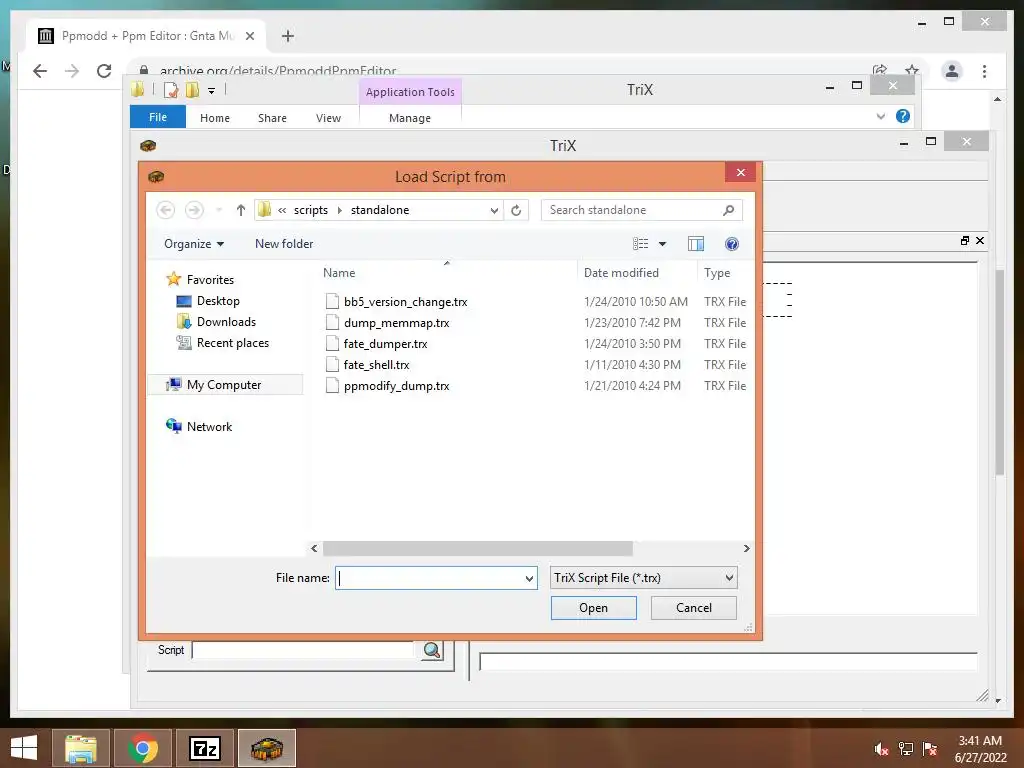This screenshot has width=1024, height=768.
Task: Select ppmodify_dump.trx file
Action: point(396,386)
